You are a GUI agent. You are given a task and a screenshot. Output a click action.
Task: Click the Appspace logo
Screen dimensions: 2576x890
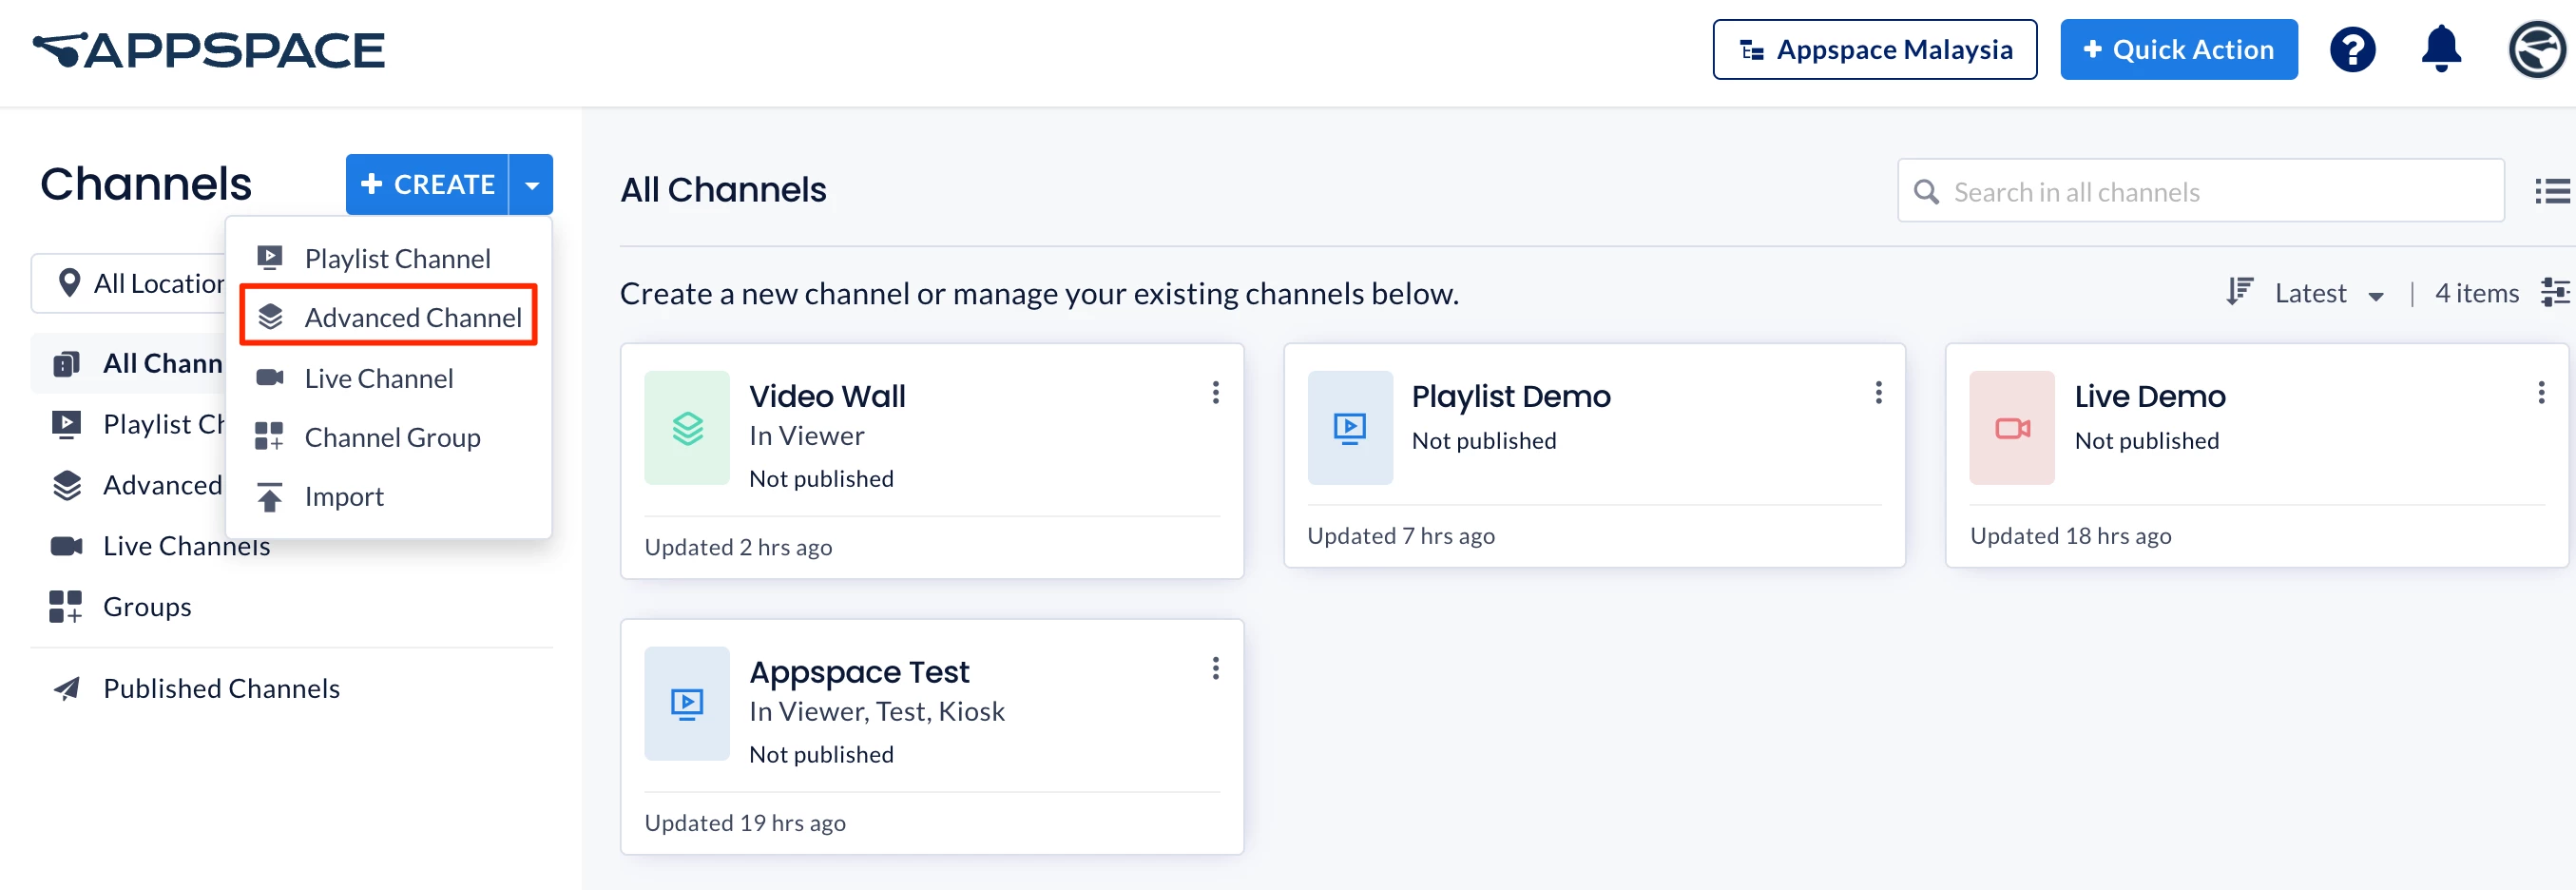pyautogui.click(x=209, y=50)
